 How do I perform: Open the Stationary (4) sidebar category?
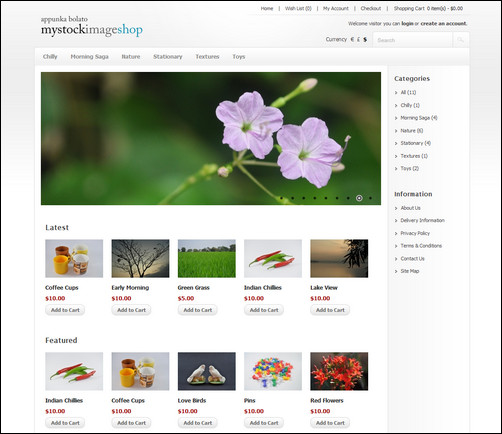tap(415, 143)
